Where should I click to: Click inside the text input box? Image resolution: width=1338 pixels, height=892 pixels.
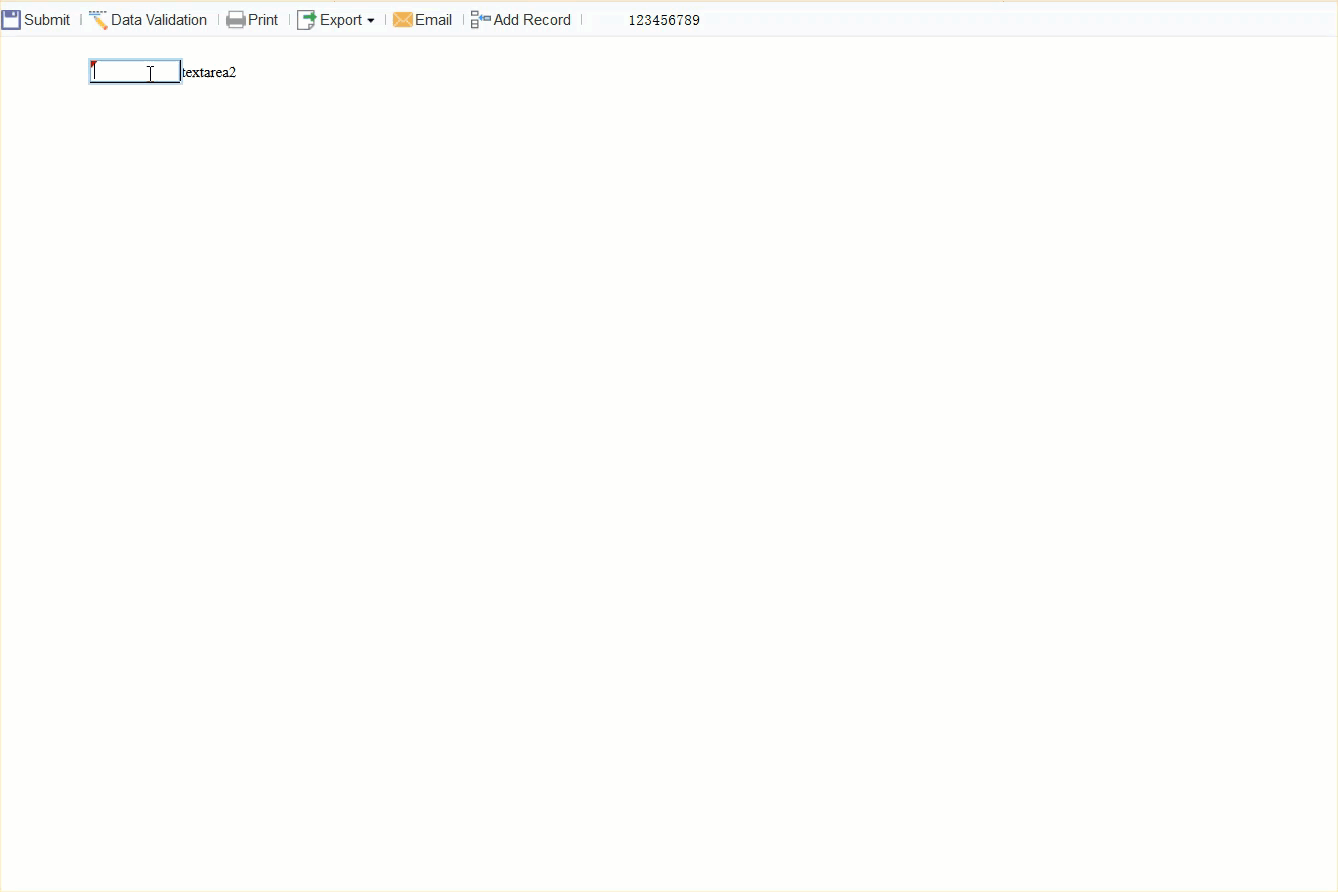(134, 71)
